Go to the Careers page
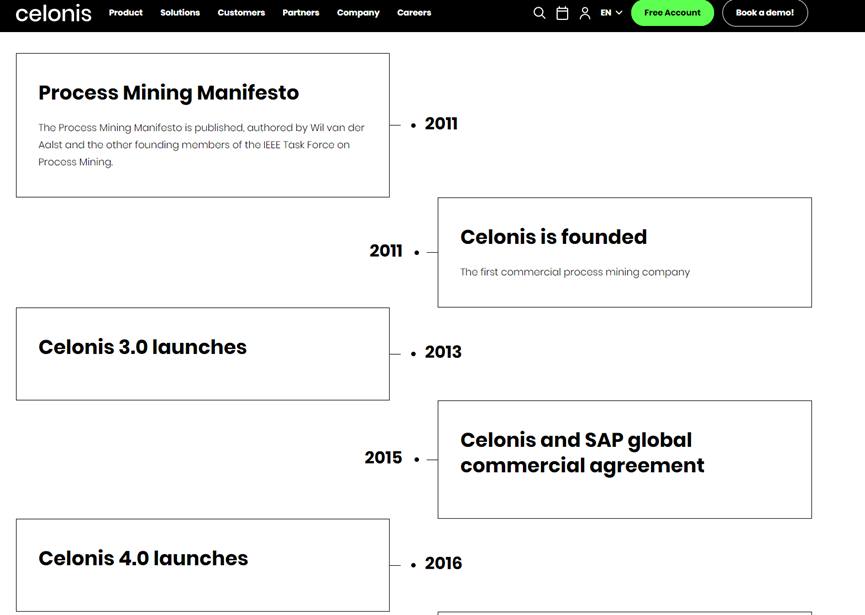 (414, 13)
